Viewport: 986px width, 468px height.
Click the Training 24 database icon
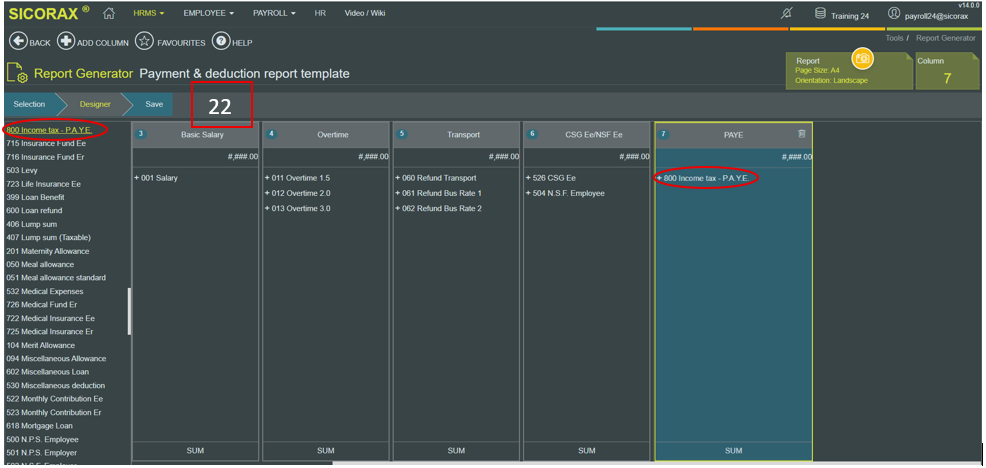pyautogui.click(x=820, y=13)
